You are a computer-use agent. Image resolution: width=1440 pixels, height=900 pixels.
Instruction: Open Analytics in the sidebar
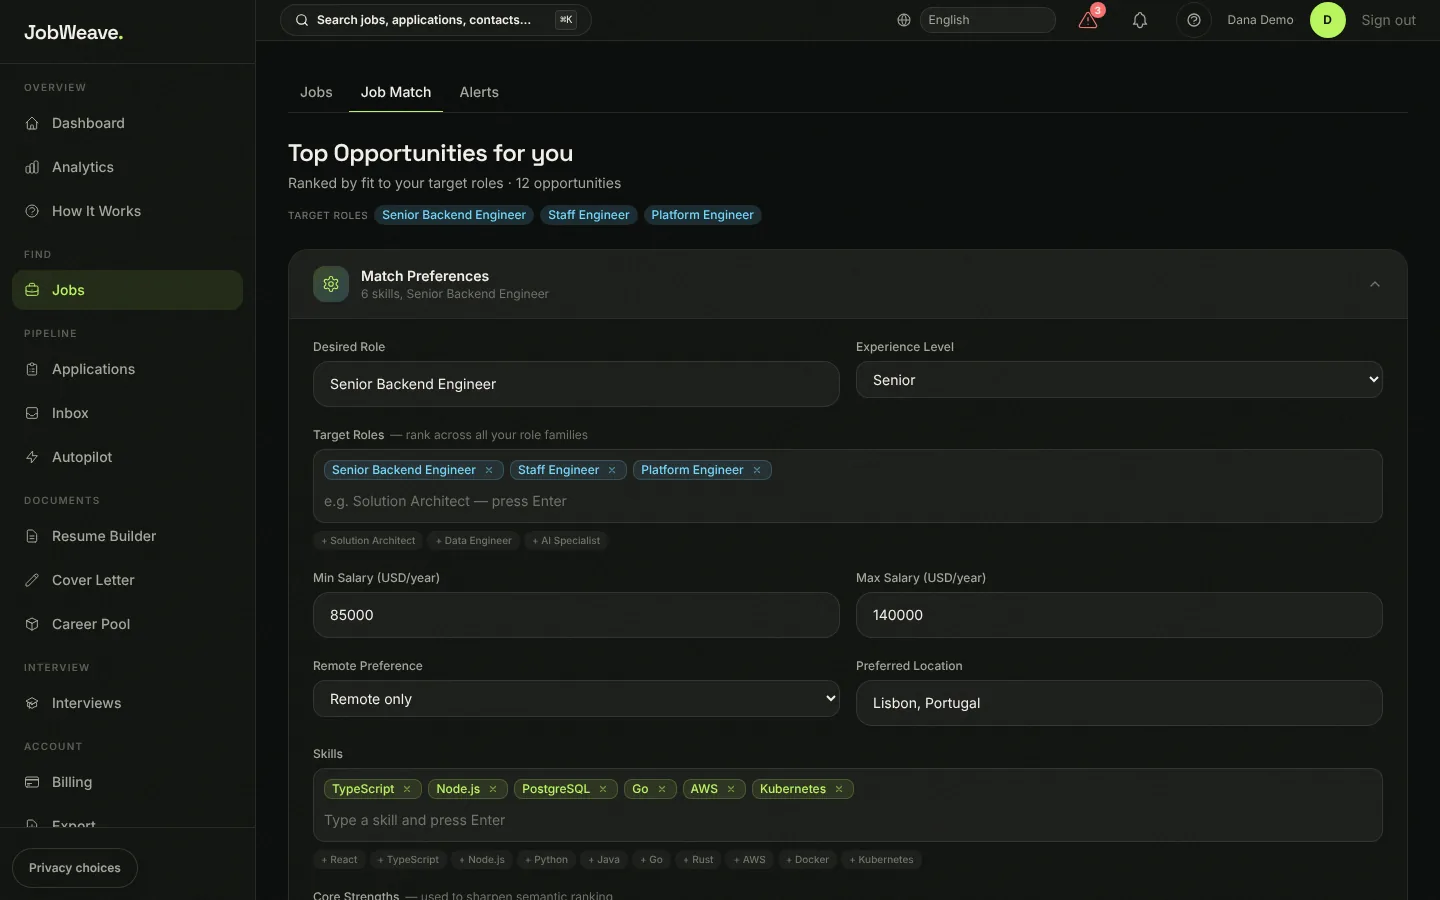(127, 167)
